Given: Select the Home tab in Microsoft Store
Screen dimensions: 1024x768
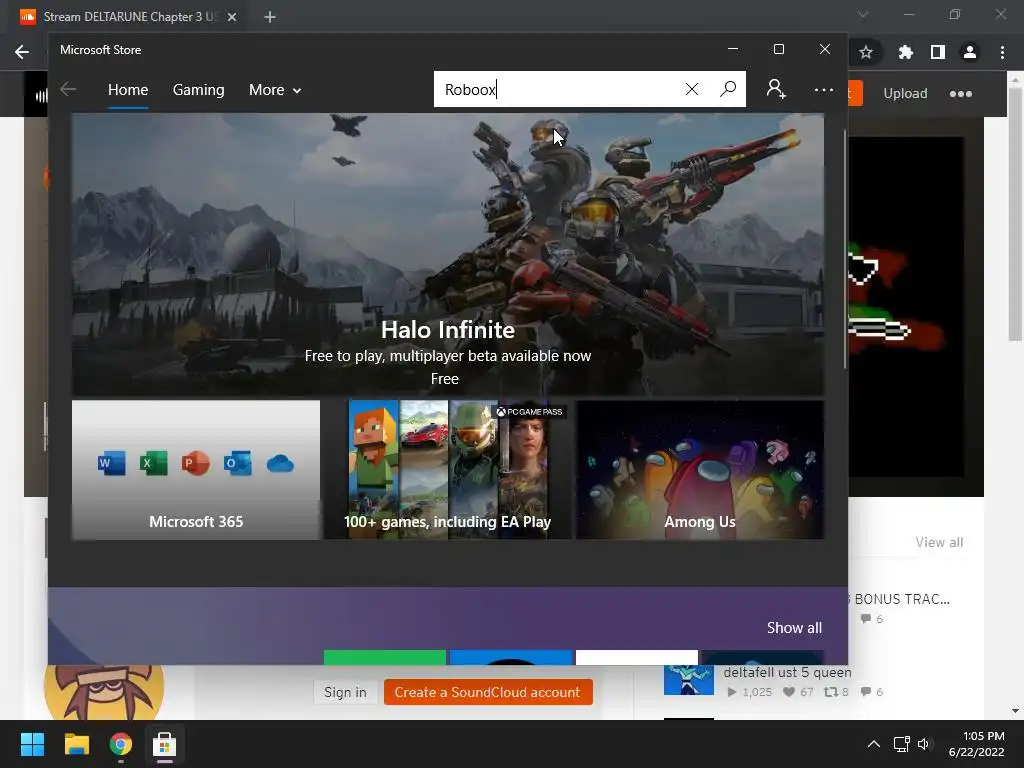Looking at the screenshot, I should click(128, 90).
